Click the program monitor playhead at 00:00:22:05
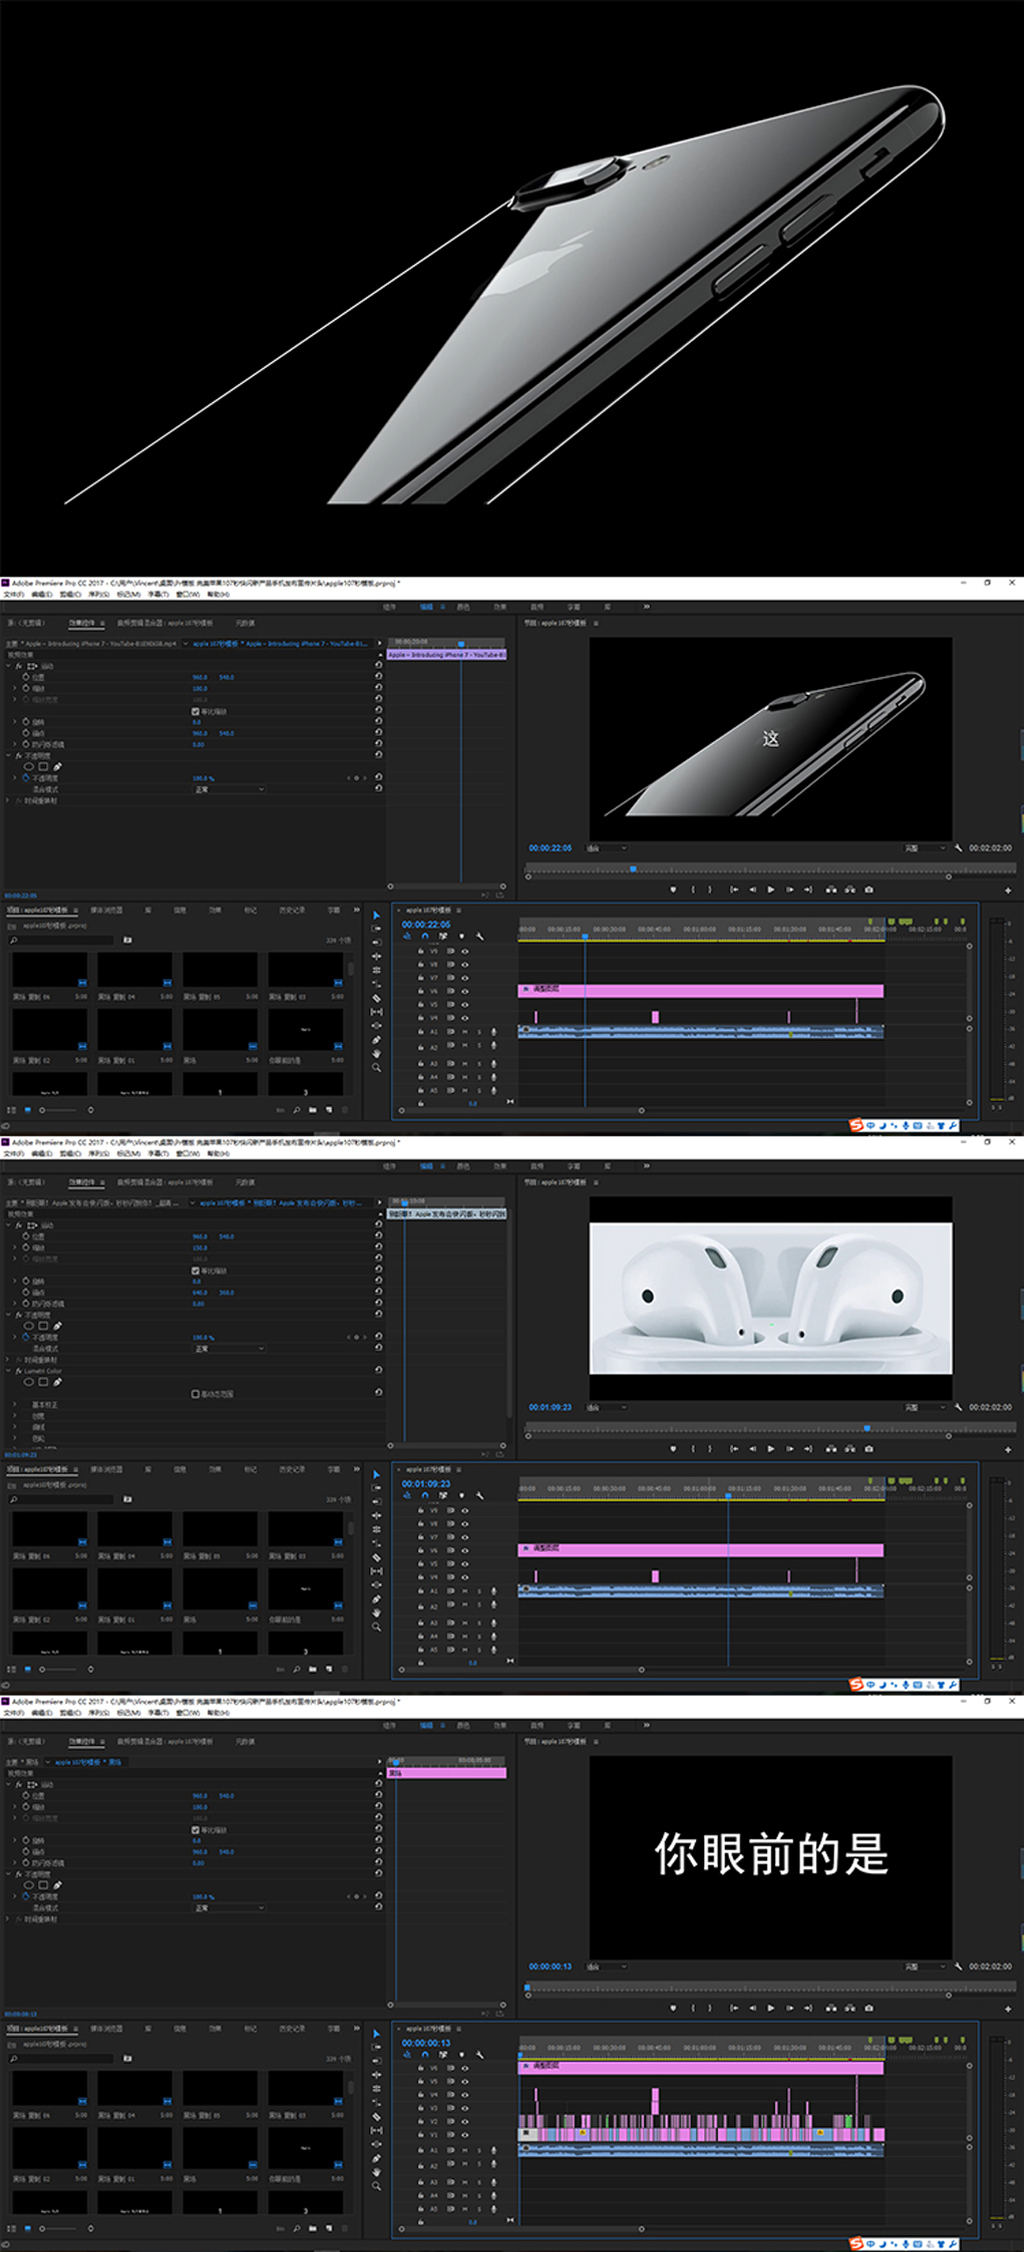This screenshot has height=2252, width=1024. tap(632, 868)
